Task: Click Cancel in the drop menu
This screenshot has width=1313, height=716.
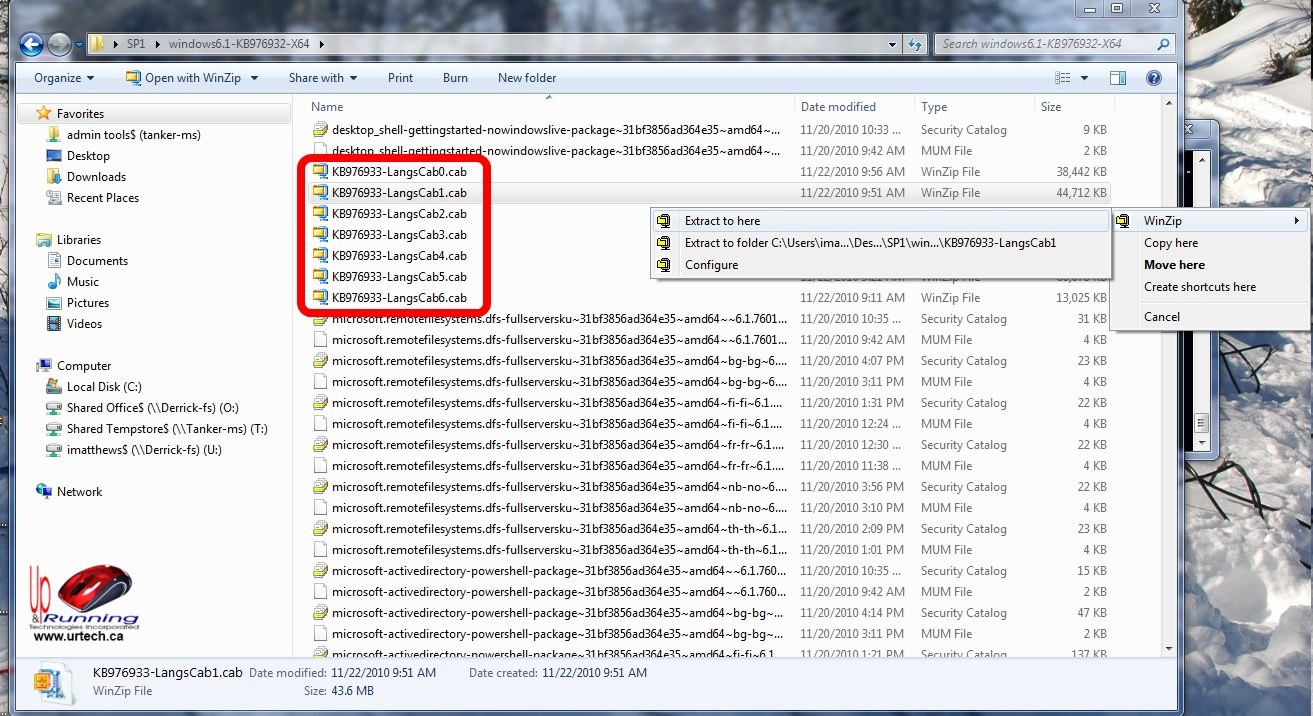Action: pyautogui.click(x=1162, y=317)
